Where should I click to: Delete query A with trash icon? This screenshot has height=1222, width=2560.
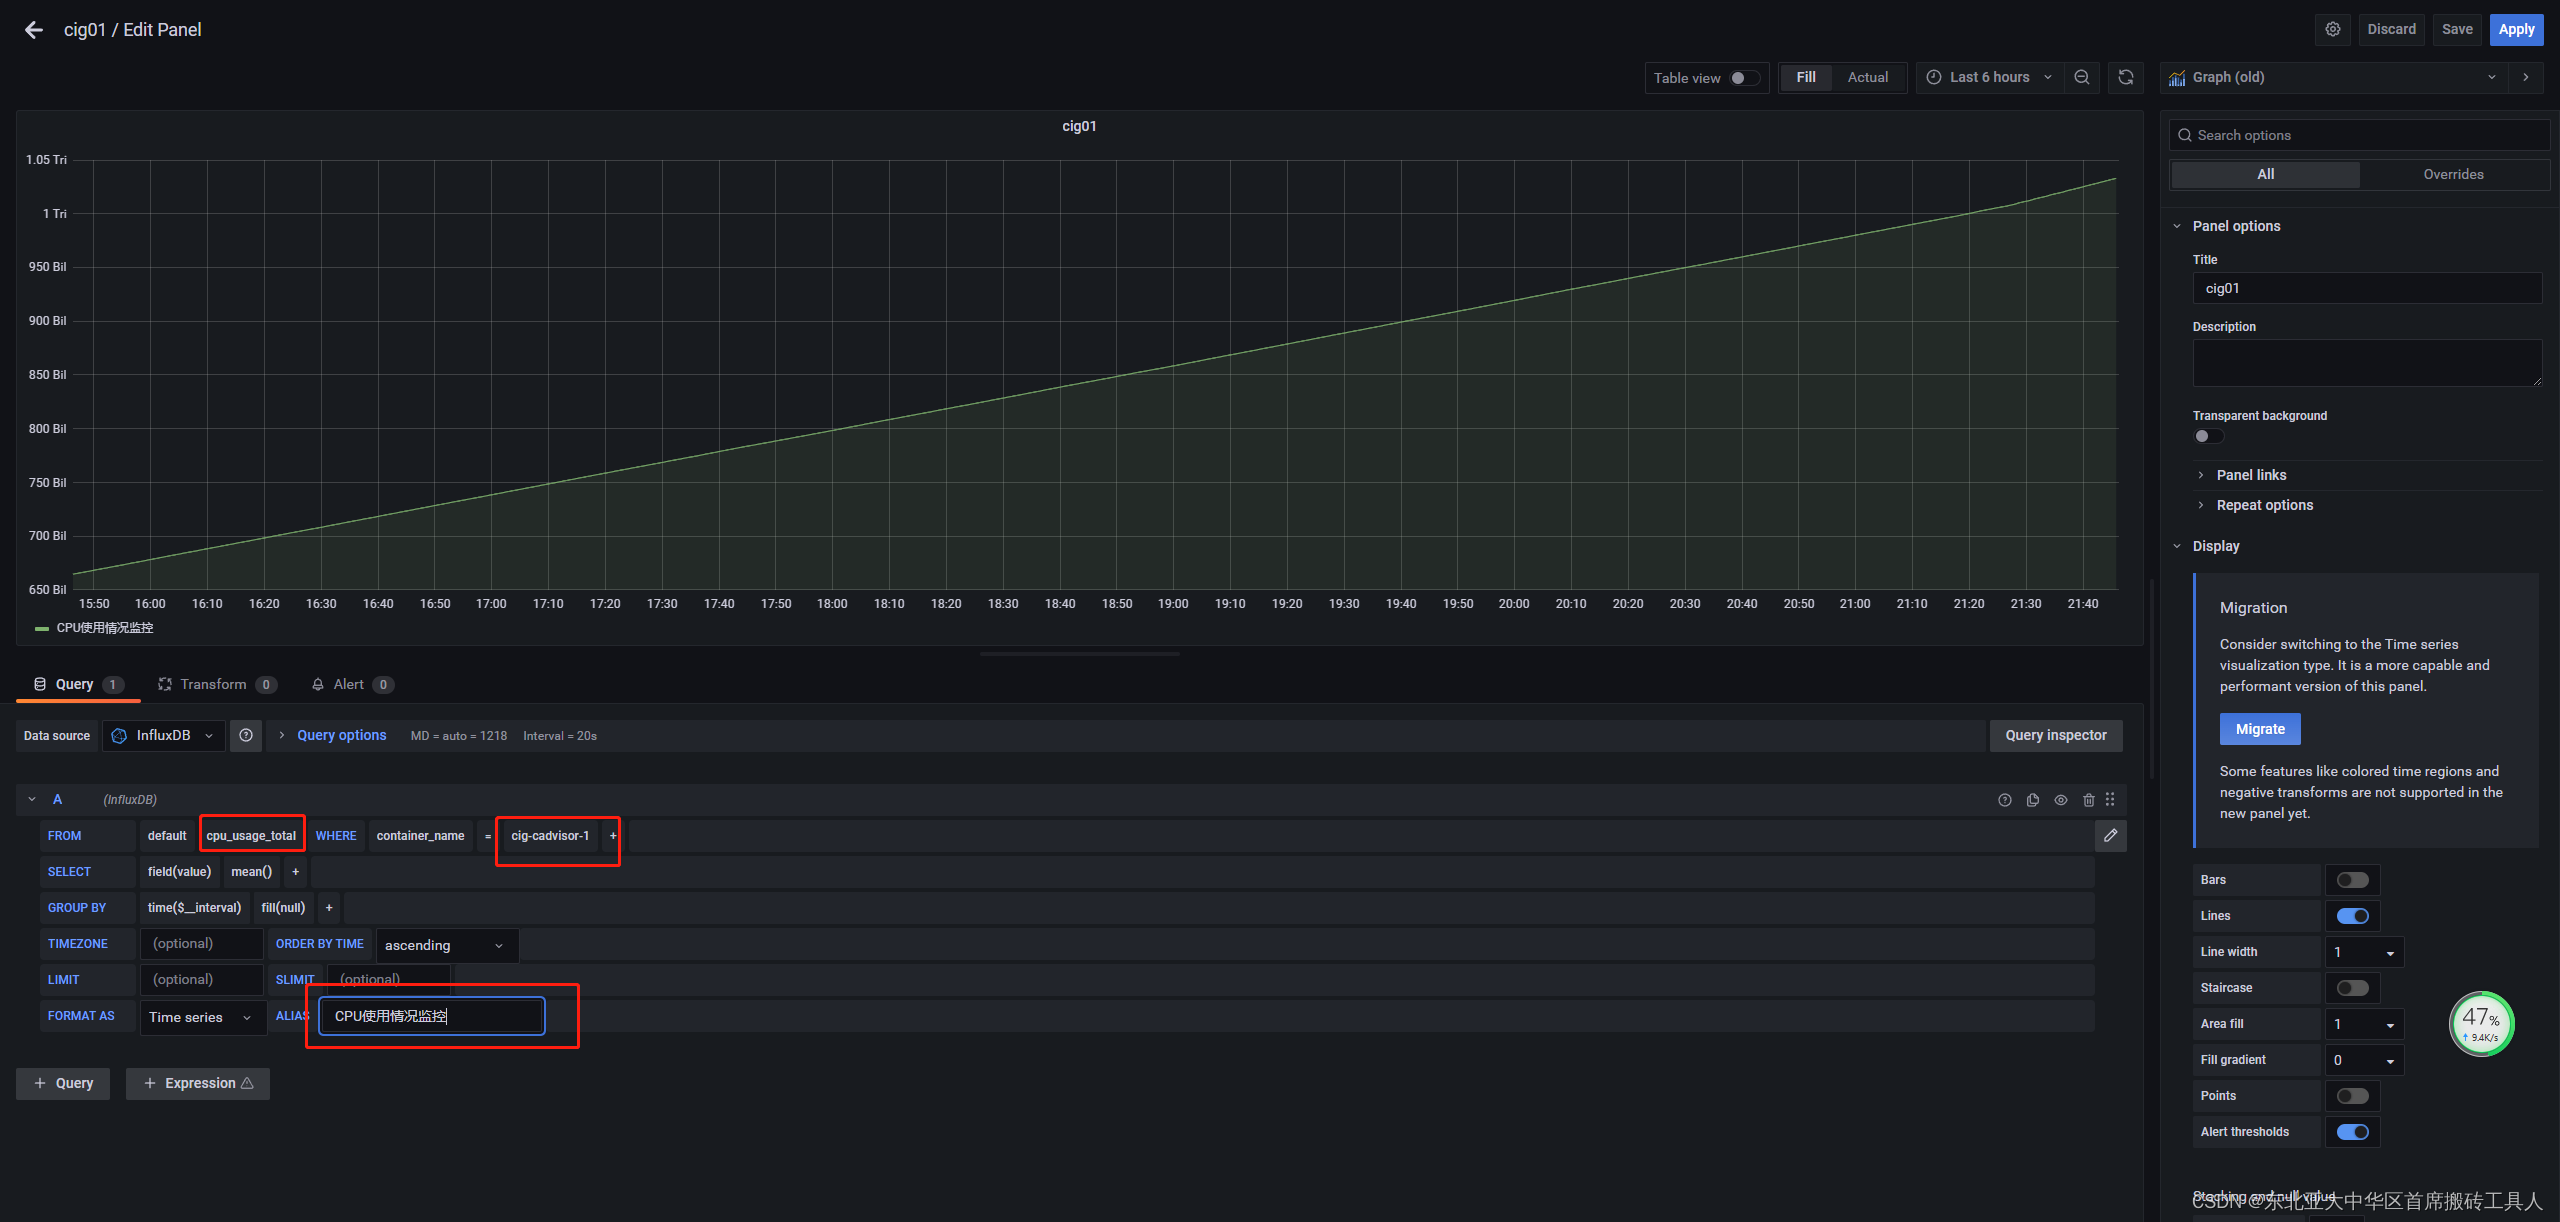(2089, 800)
